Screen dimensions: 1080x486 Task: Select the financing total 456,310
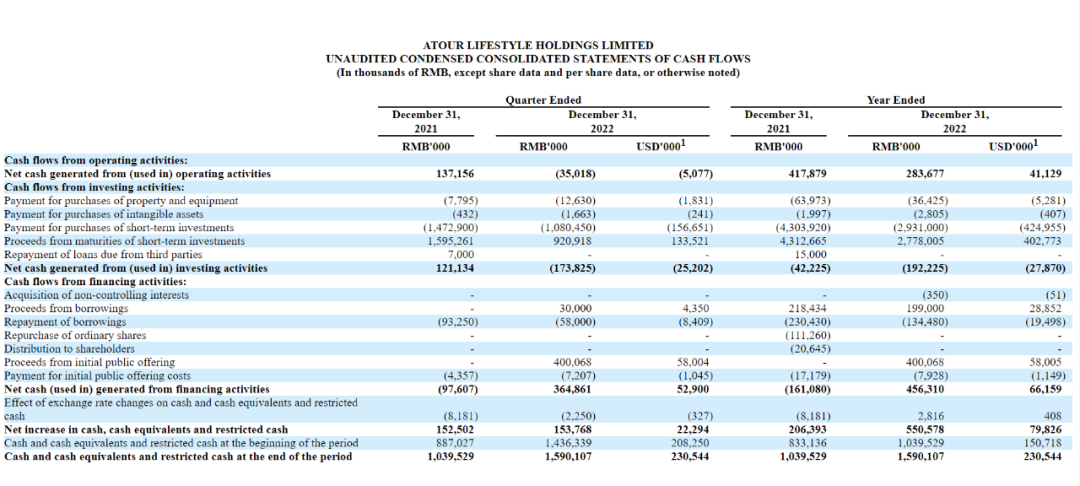point(926,389)
